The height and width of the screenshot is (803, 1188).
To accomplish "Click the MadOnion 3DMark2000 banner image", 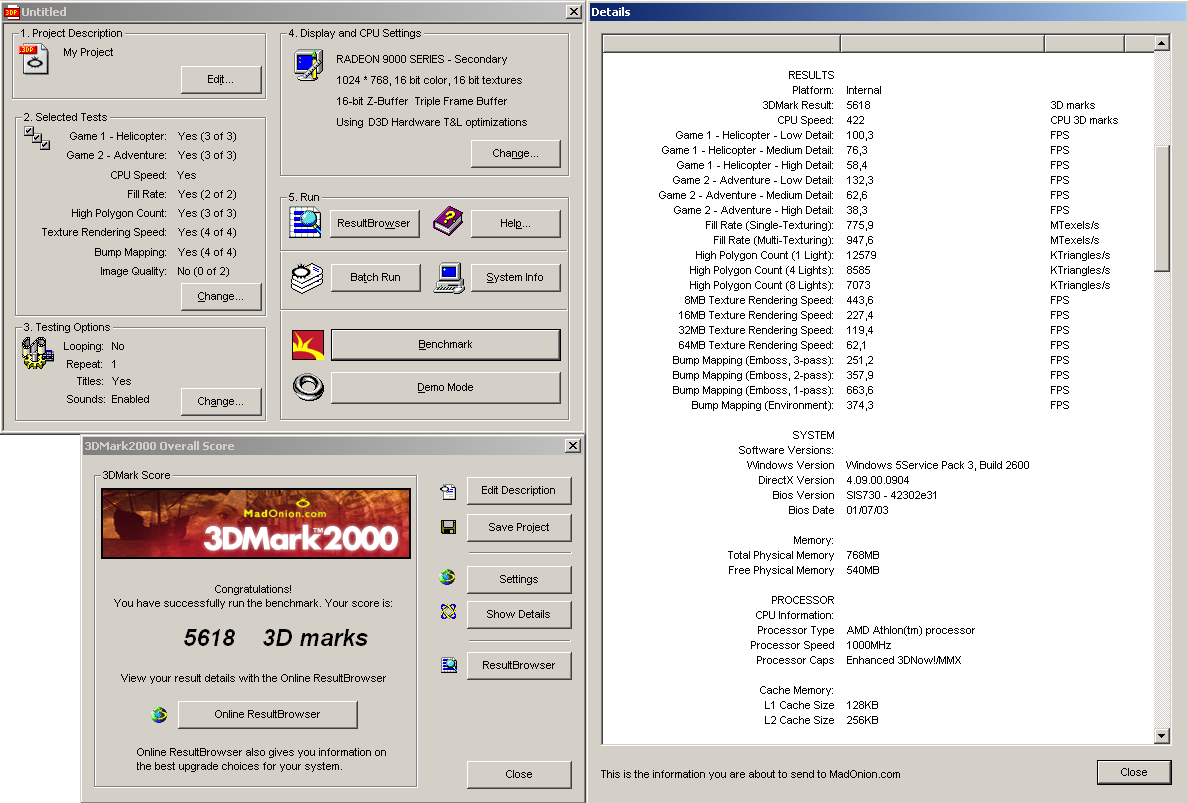I will 256,523.
